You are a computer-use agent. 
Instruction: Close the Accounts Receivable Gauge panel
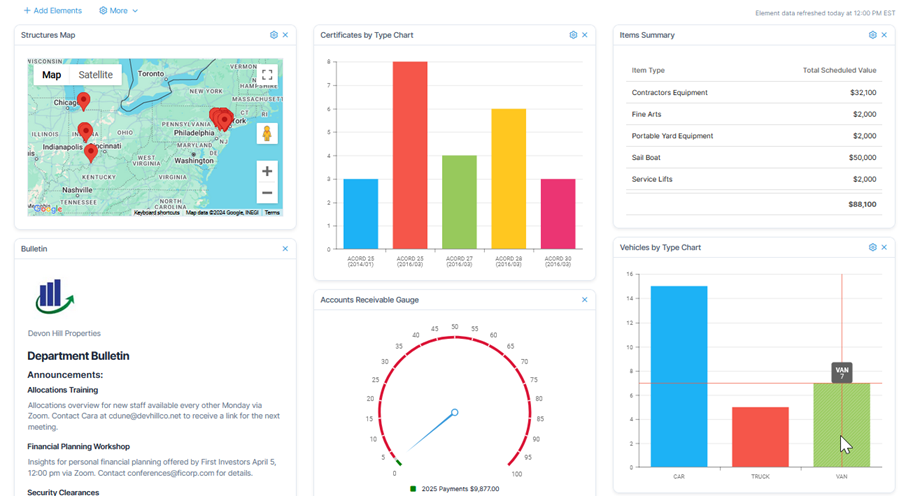tap(585, 300)
